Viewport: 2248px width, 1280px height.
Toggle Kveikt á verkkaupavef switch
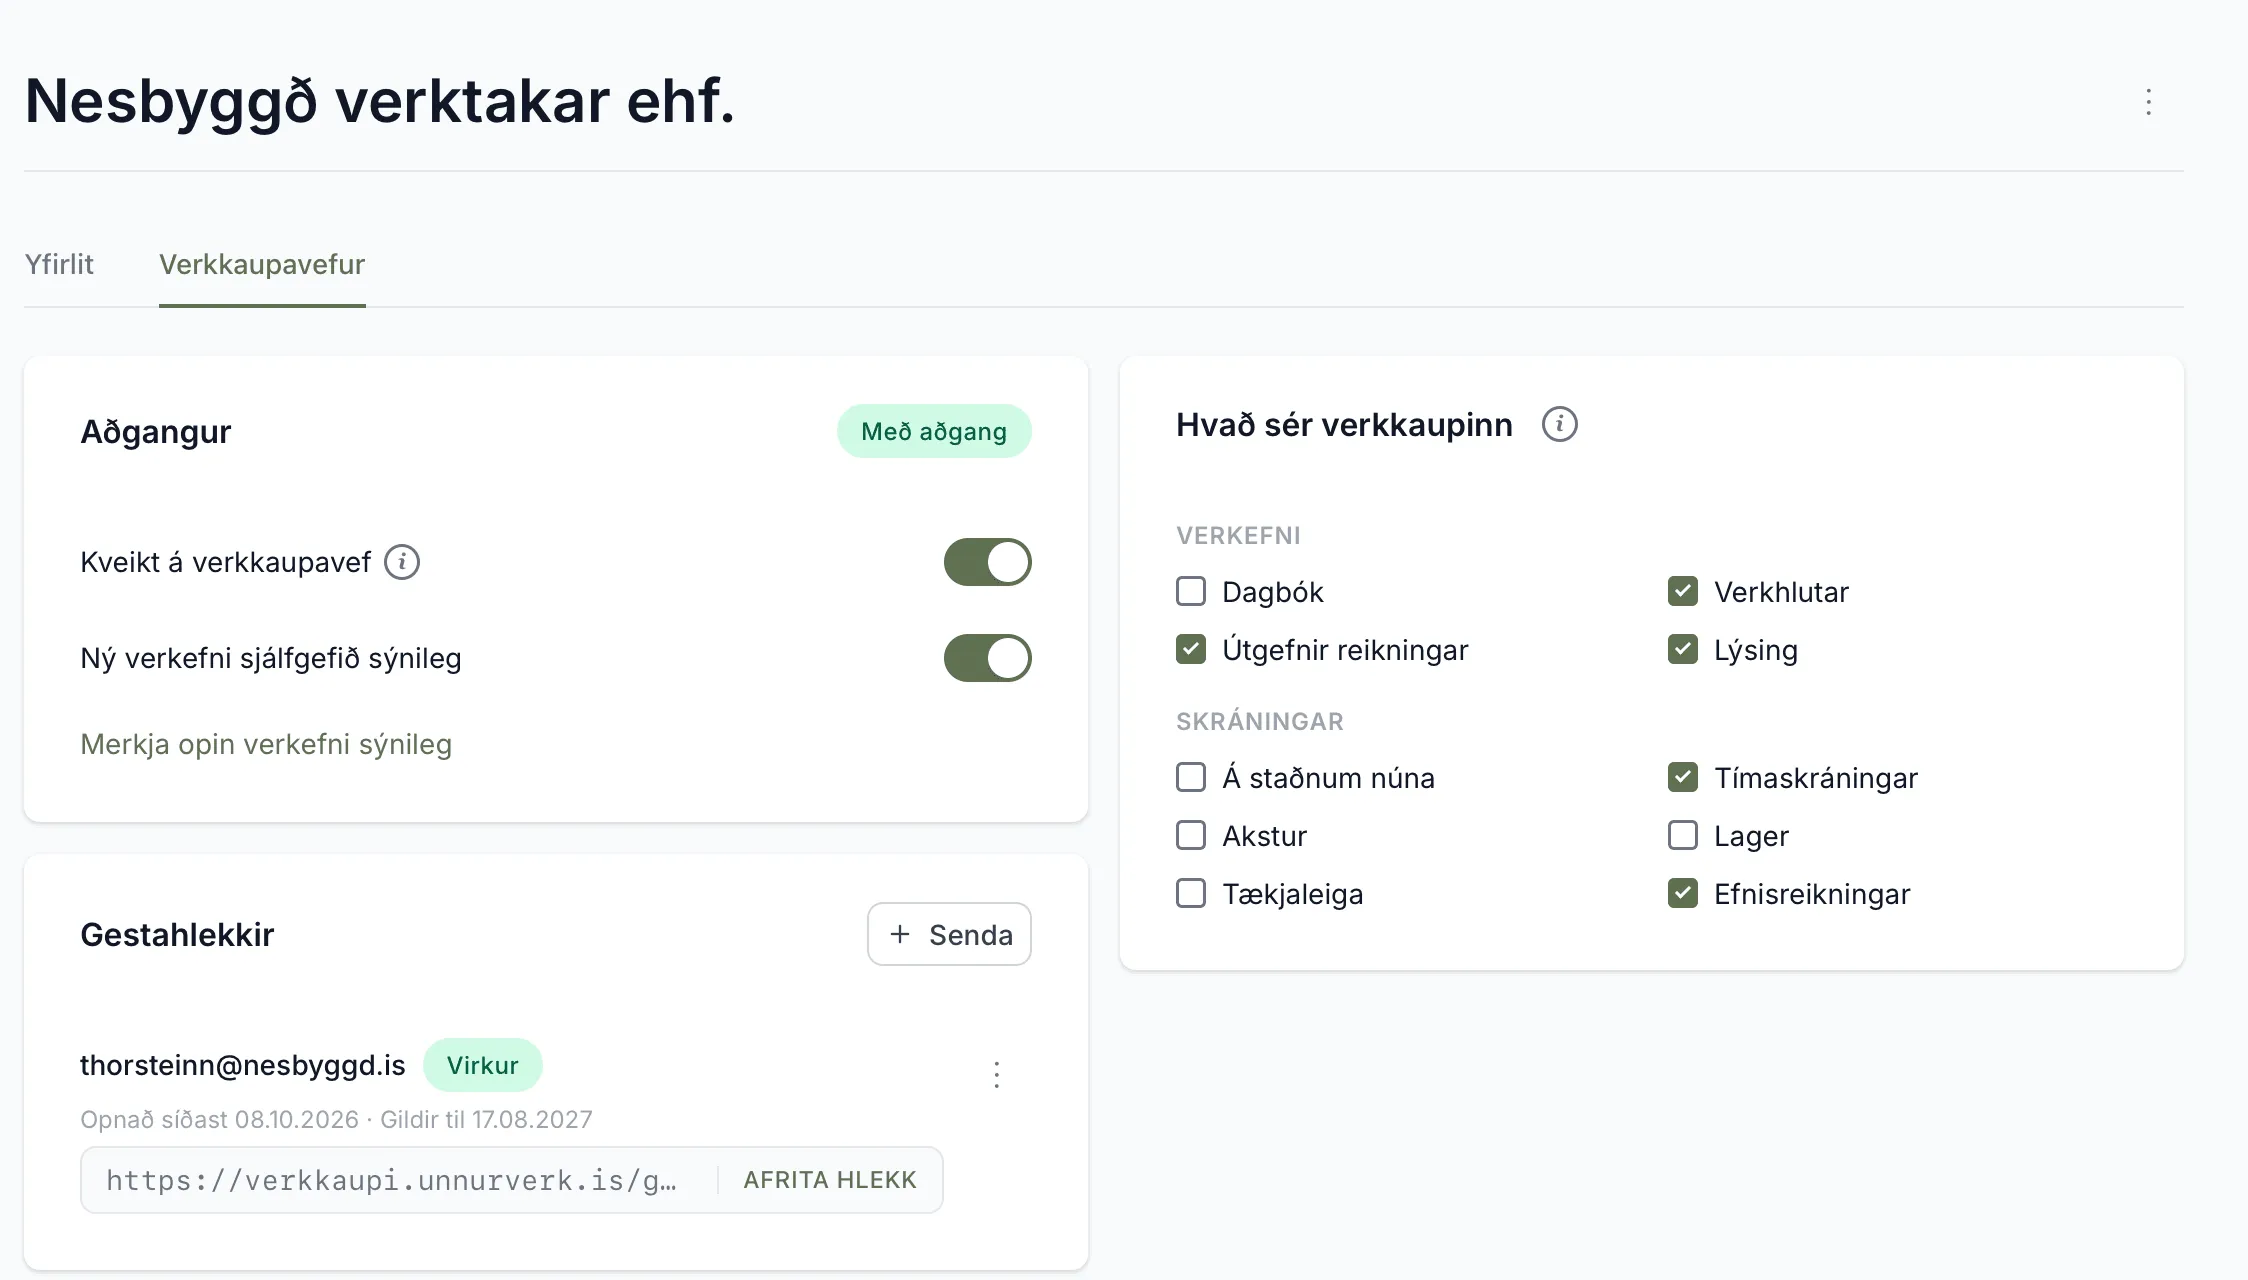(987, 562)
